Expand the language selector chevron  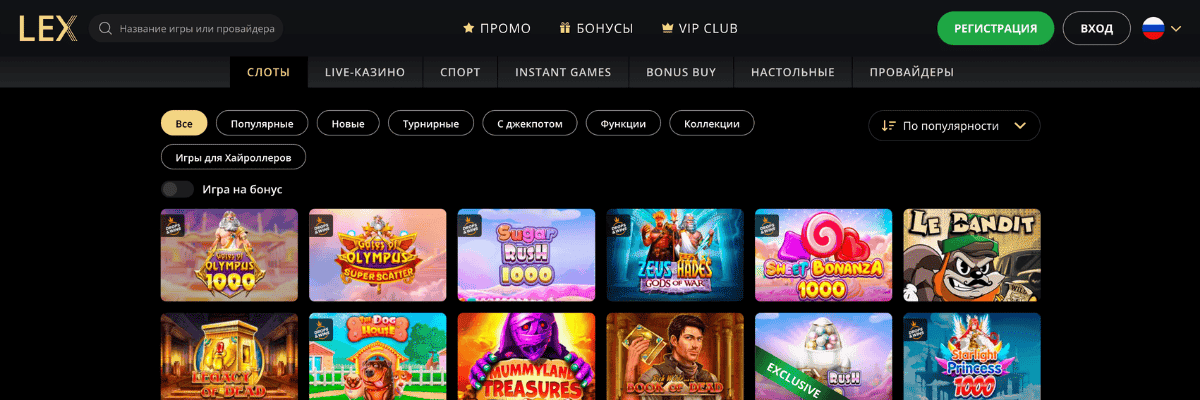1176,29
